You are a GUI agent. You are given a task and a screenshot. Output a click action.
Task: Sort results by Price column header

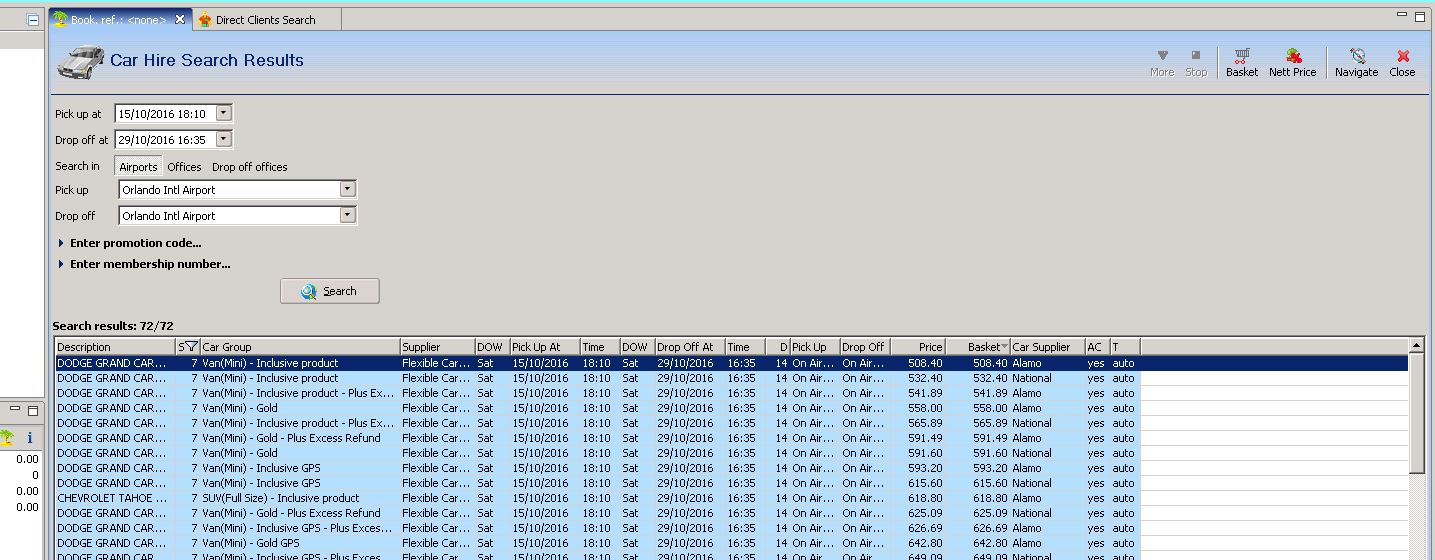918,347
